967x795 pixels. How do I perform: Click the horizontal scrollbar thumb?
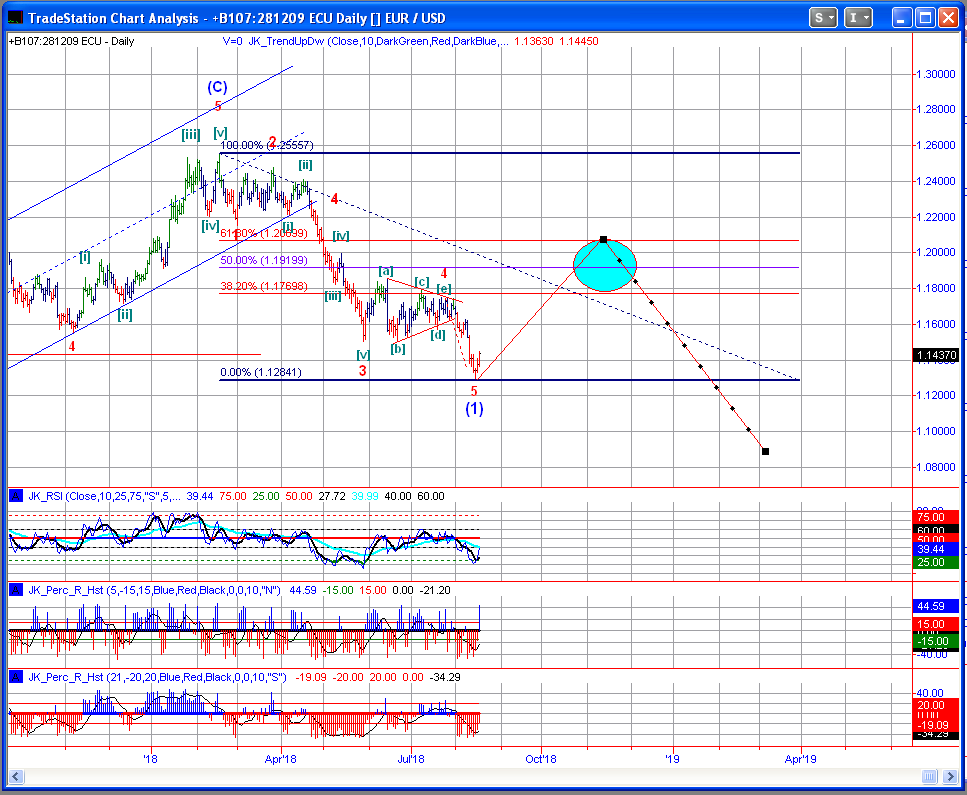929,776
